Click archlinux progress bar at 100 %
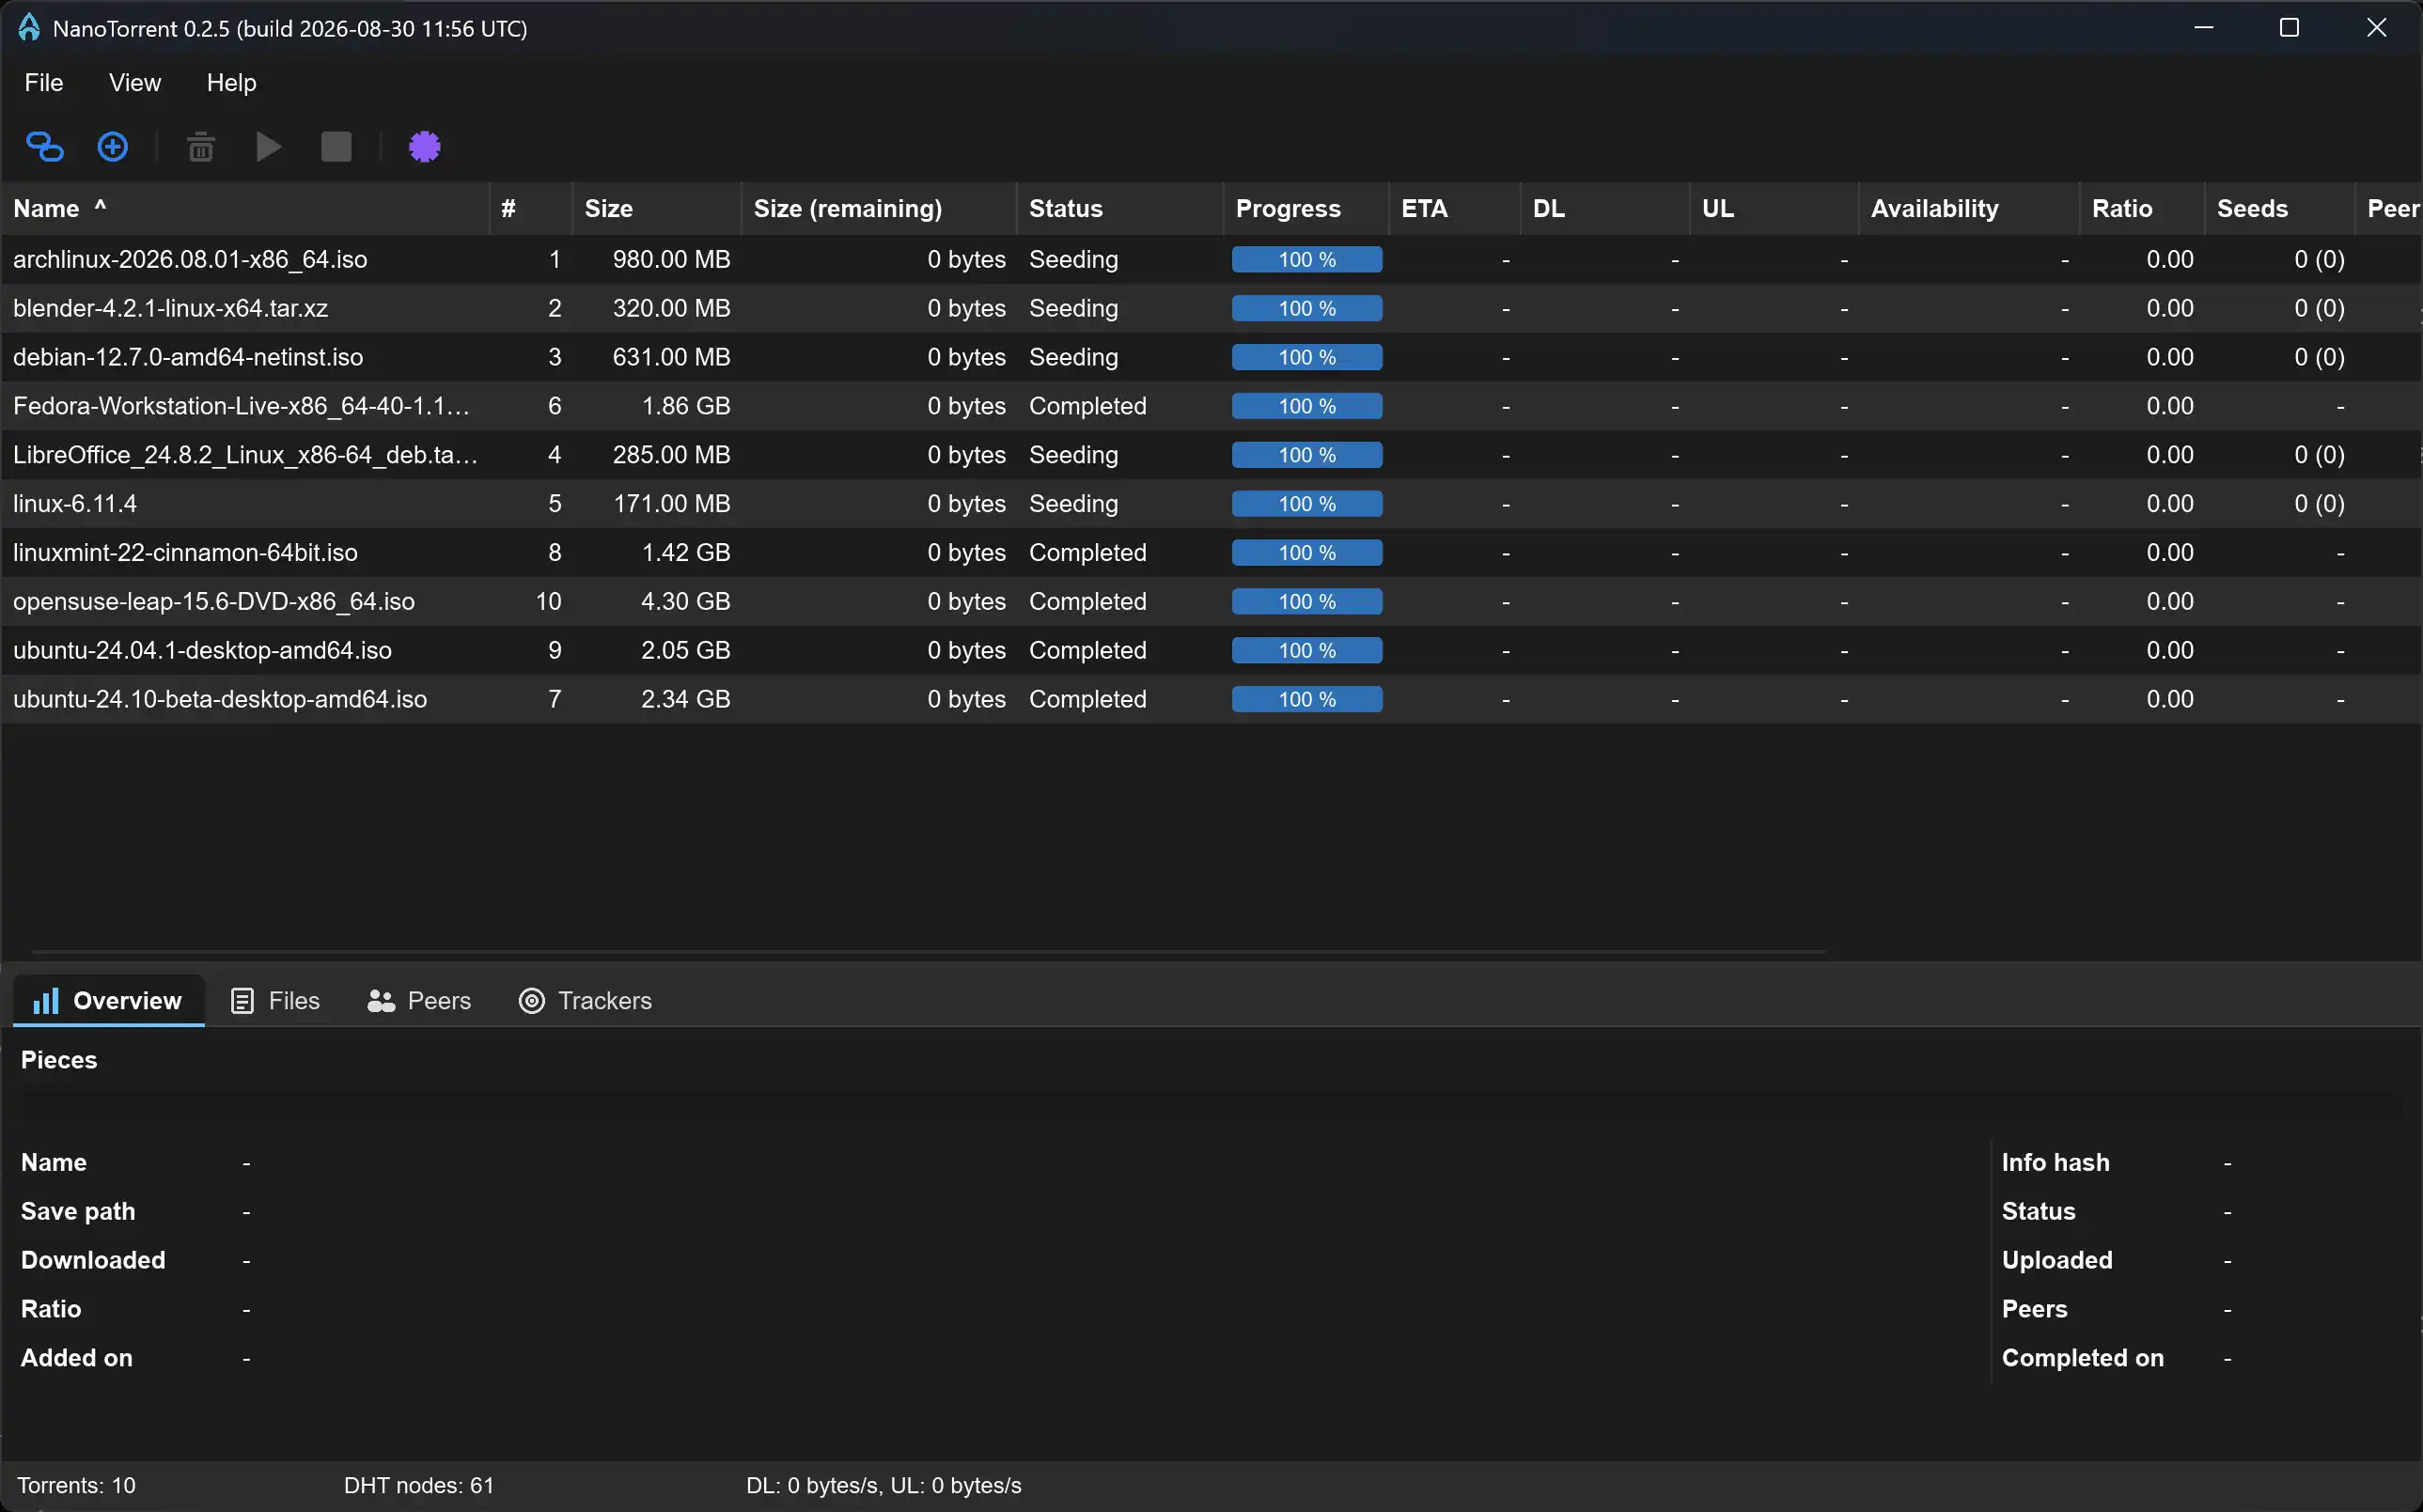 click(x=1307, y=260)
